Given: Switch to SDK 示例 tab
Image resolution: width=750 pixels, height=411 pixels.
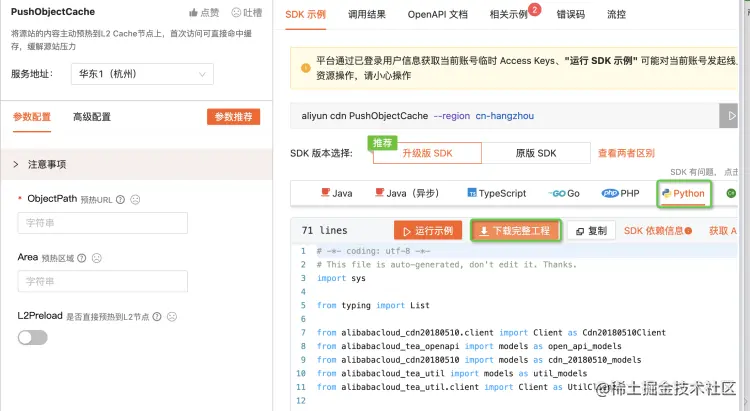Looking at the screenshot, I should pyautogui.click(x=306, y=15).
